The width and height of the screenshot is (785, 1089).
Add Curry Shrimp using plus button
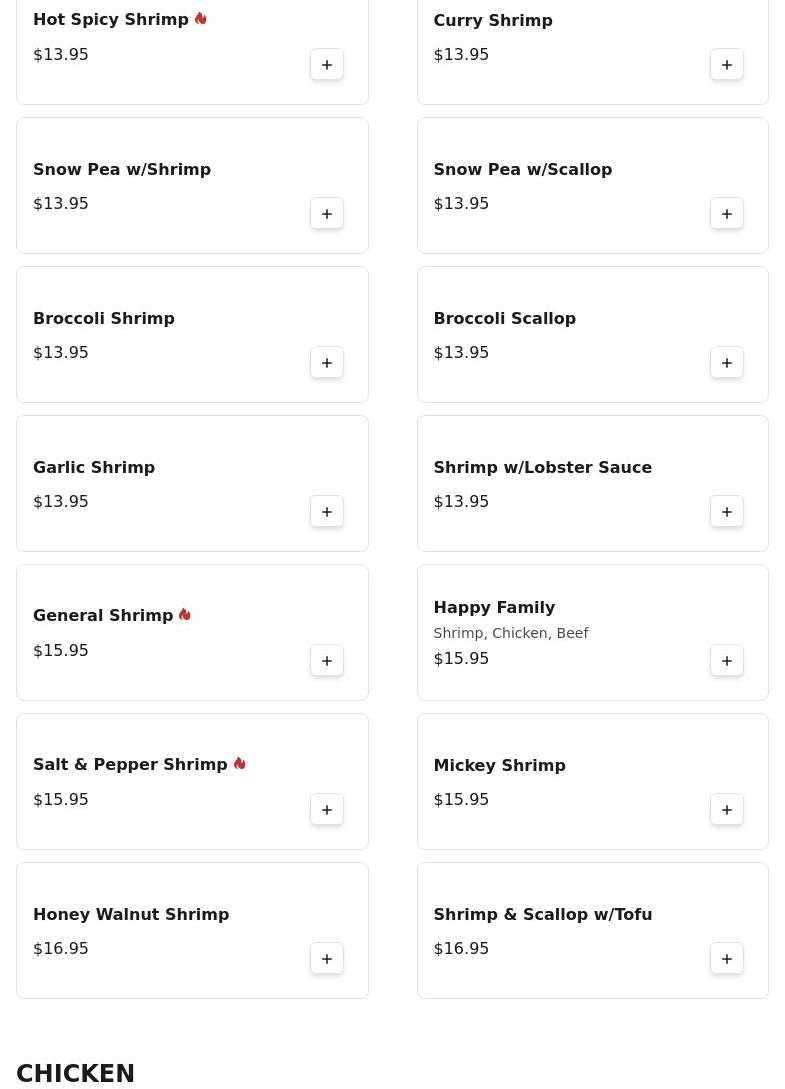[x=727, y=65]
